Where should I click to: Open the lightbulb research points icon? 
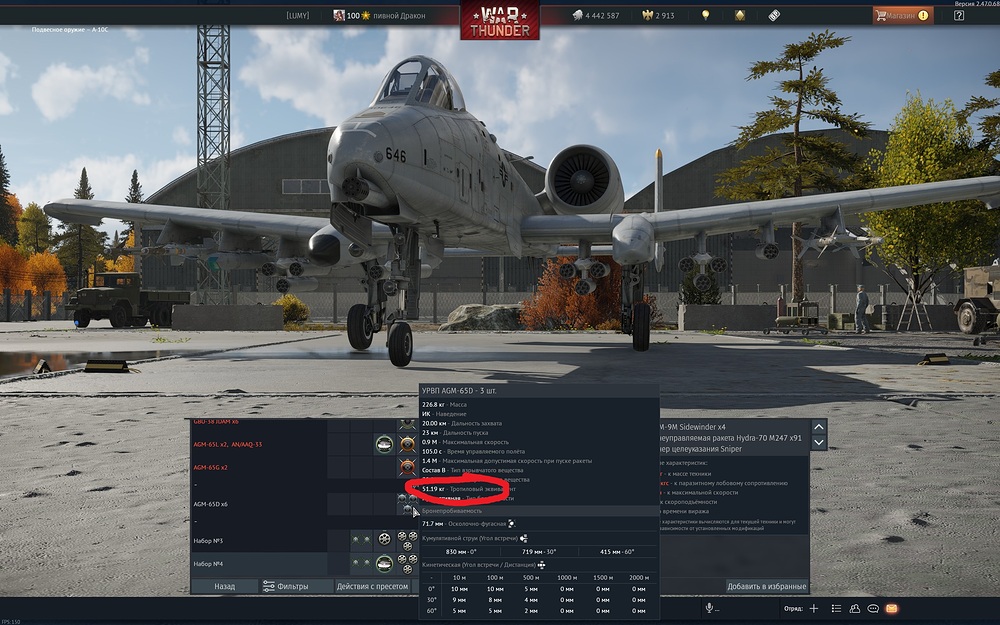[x=705, y=15]
